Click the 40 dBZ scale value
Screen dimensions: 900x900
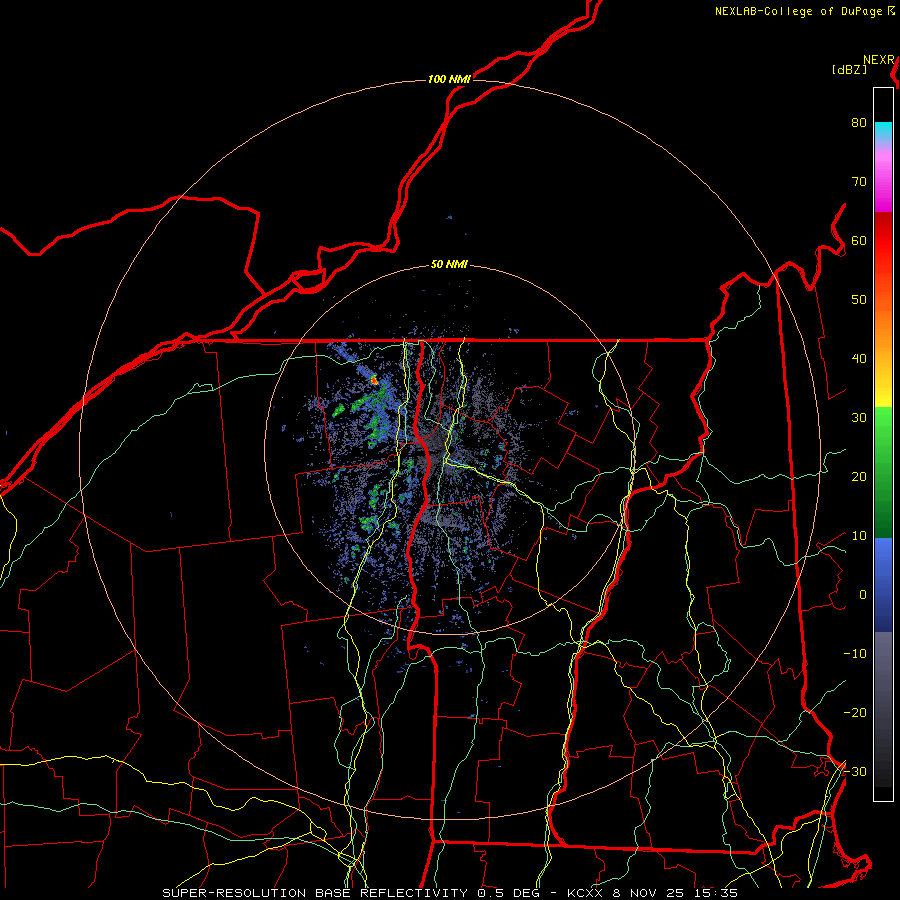pos(859,359)
